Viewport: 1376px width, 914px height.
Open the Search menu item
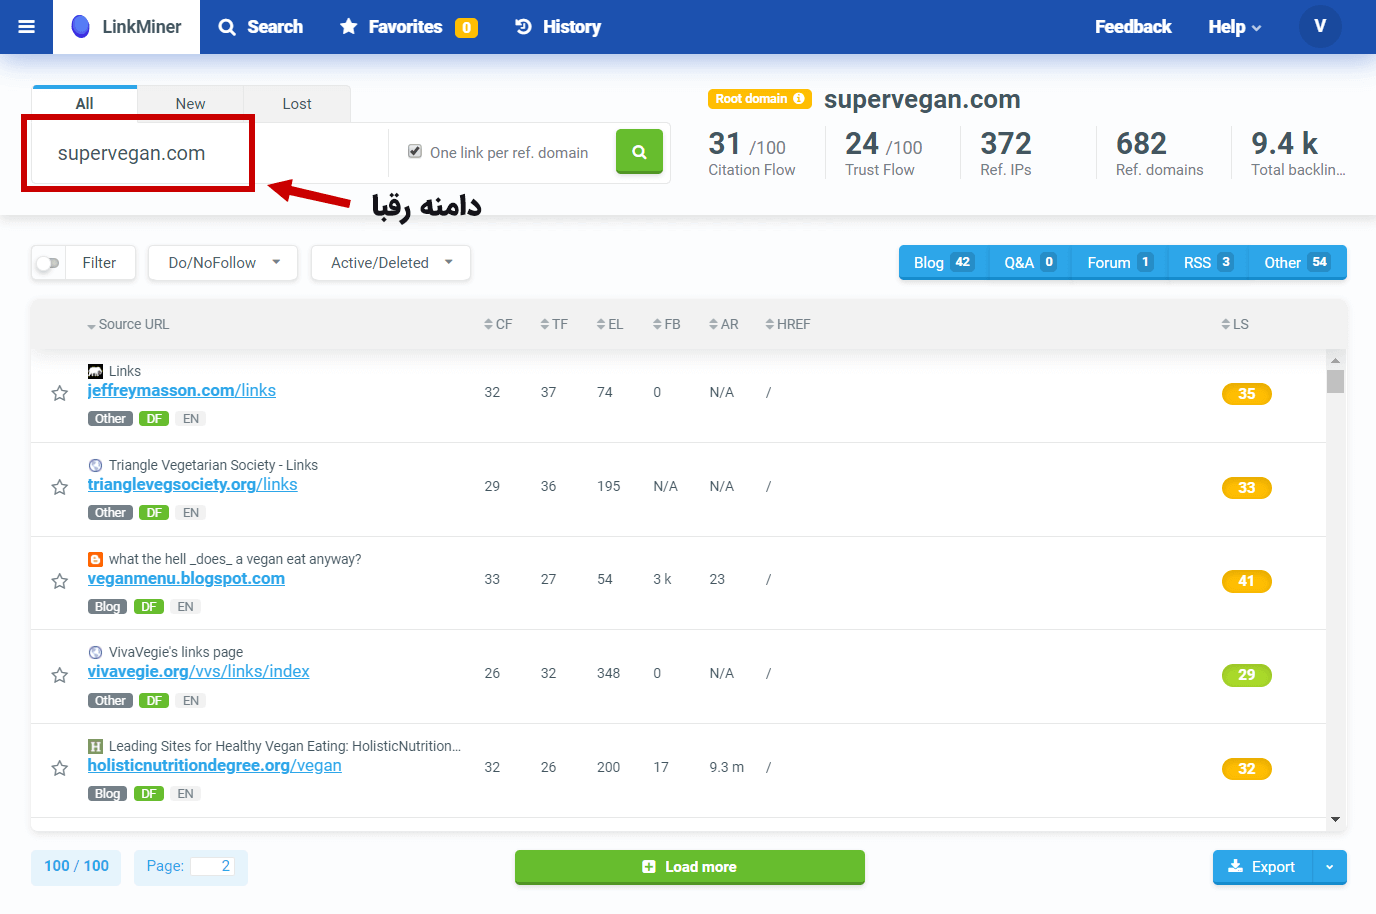261,27
